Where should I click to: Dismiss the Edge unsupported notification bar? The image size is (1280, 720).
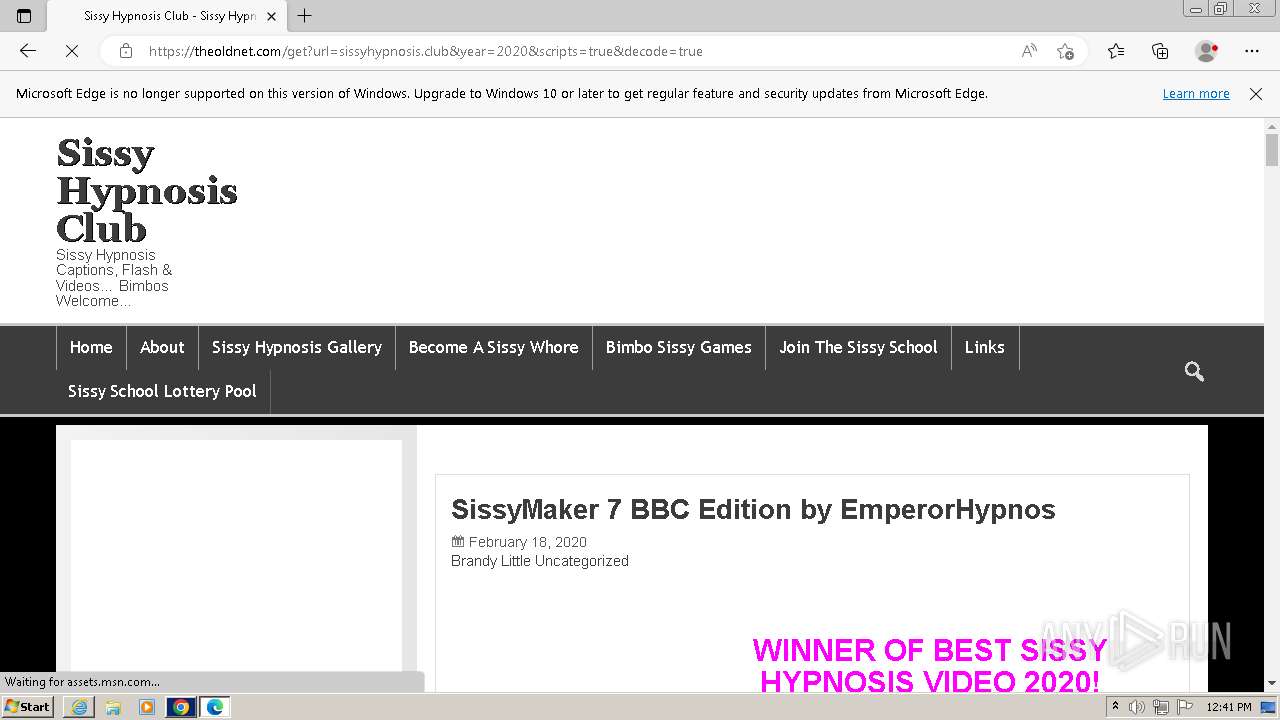(x=1256, y=93)
